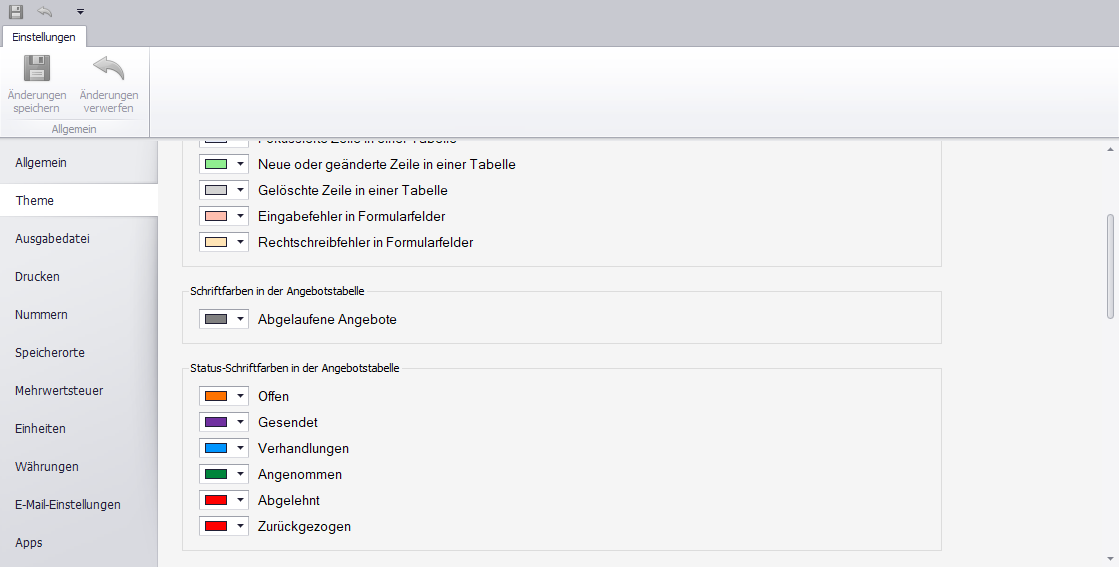Expand the Verhandlungen color dropdown arrow
The height and width of the screenshot is (567, 1119).
241,448
